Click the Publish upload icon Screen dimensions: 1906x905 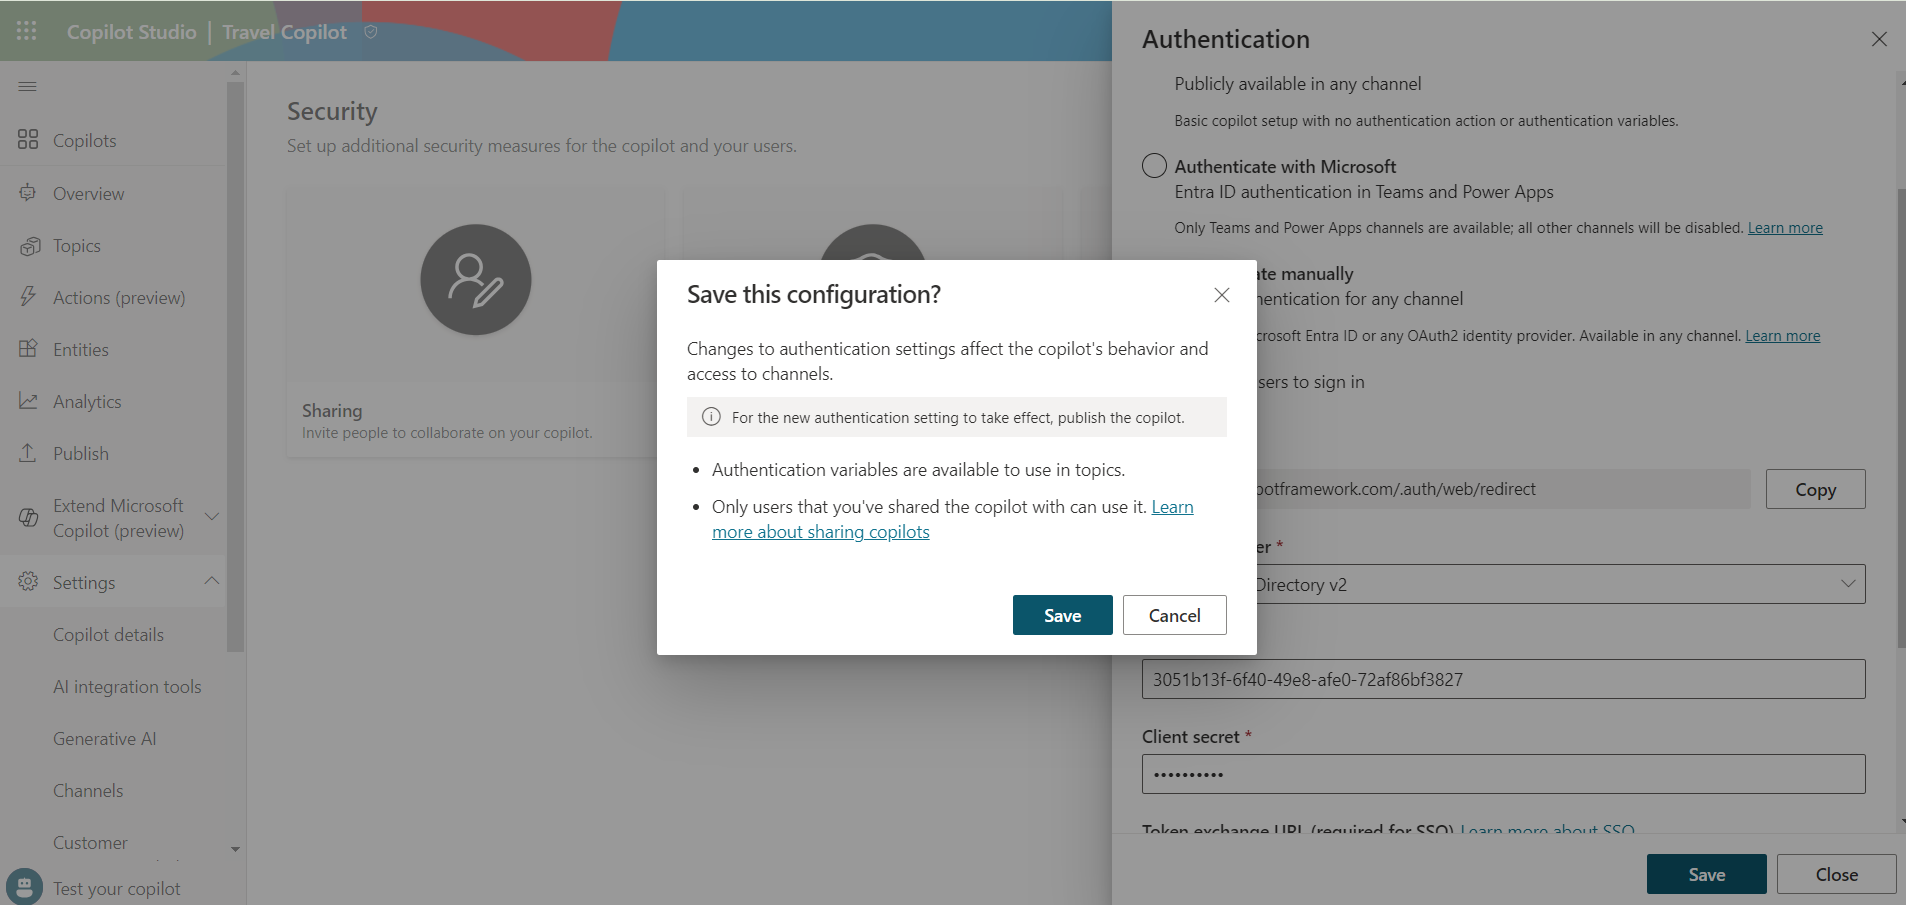click(28, 453)
